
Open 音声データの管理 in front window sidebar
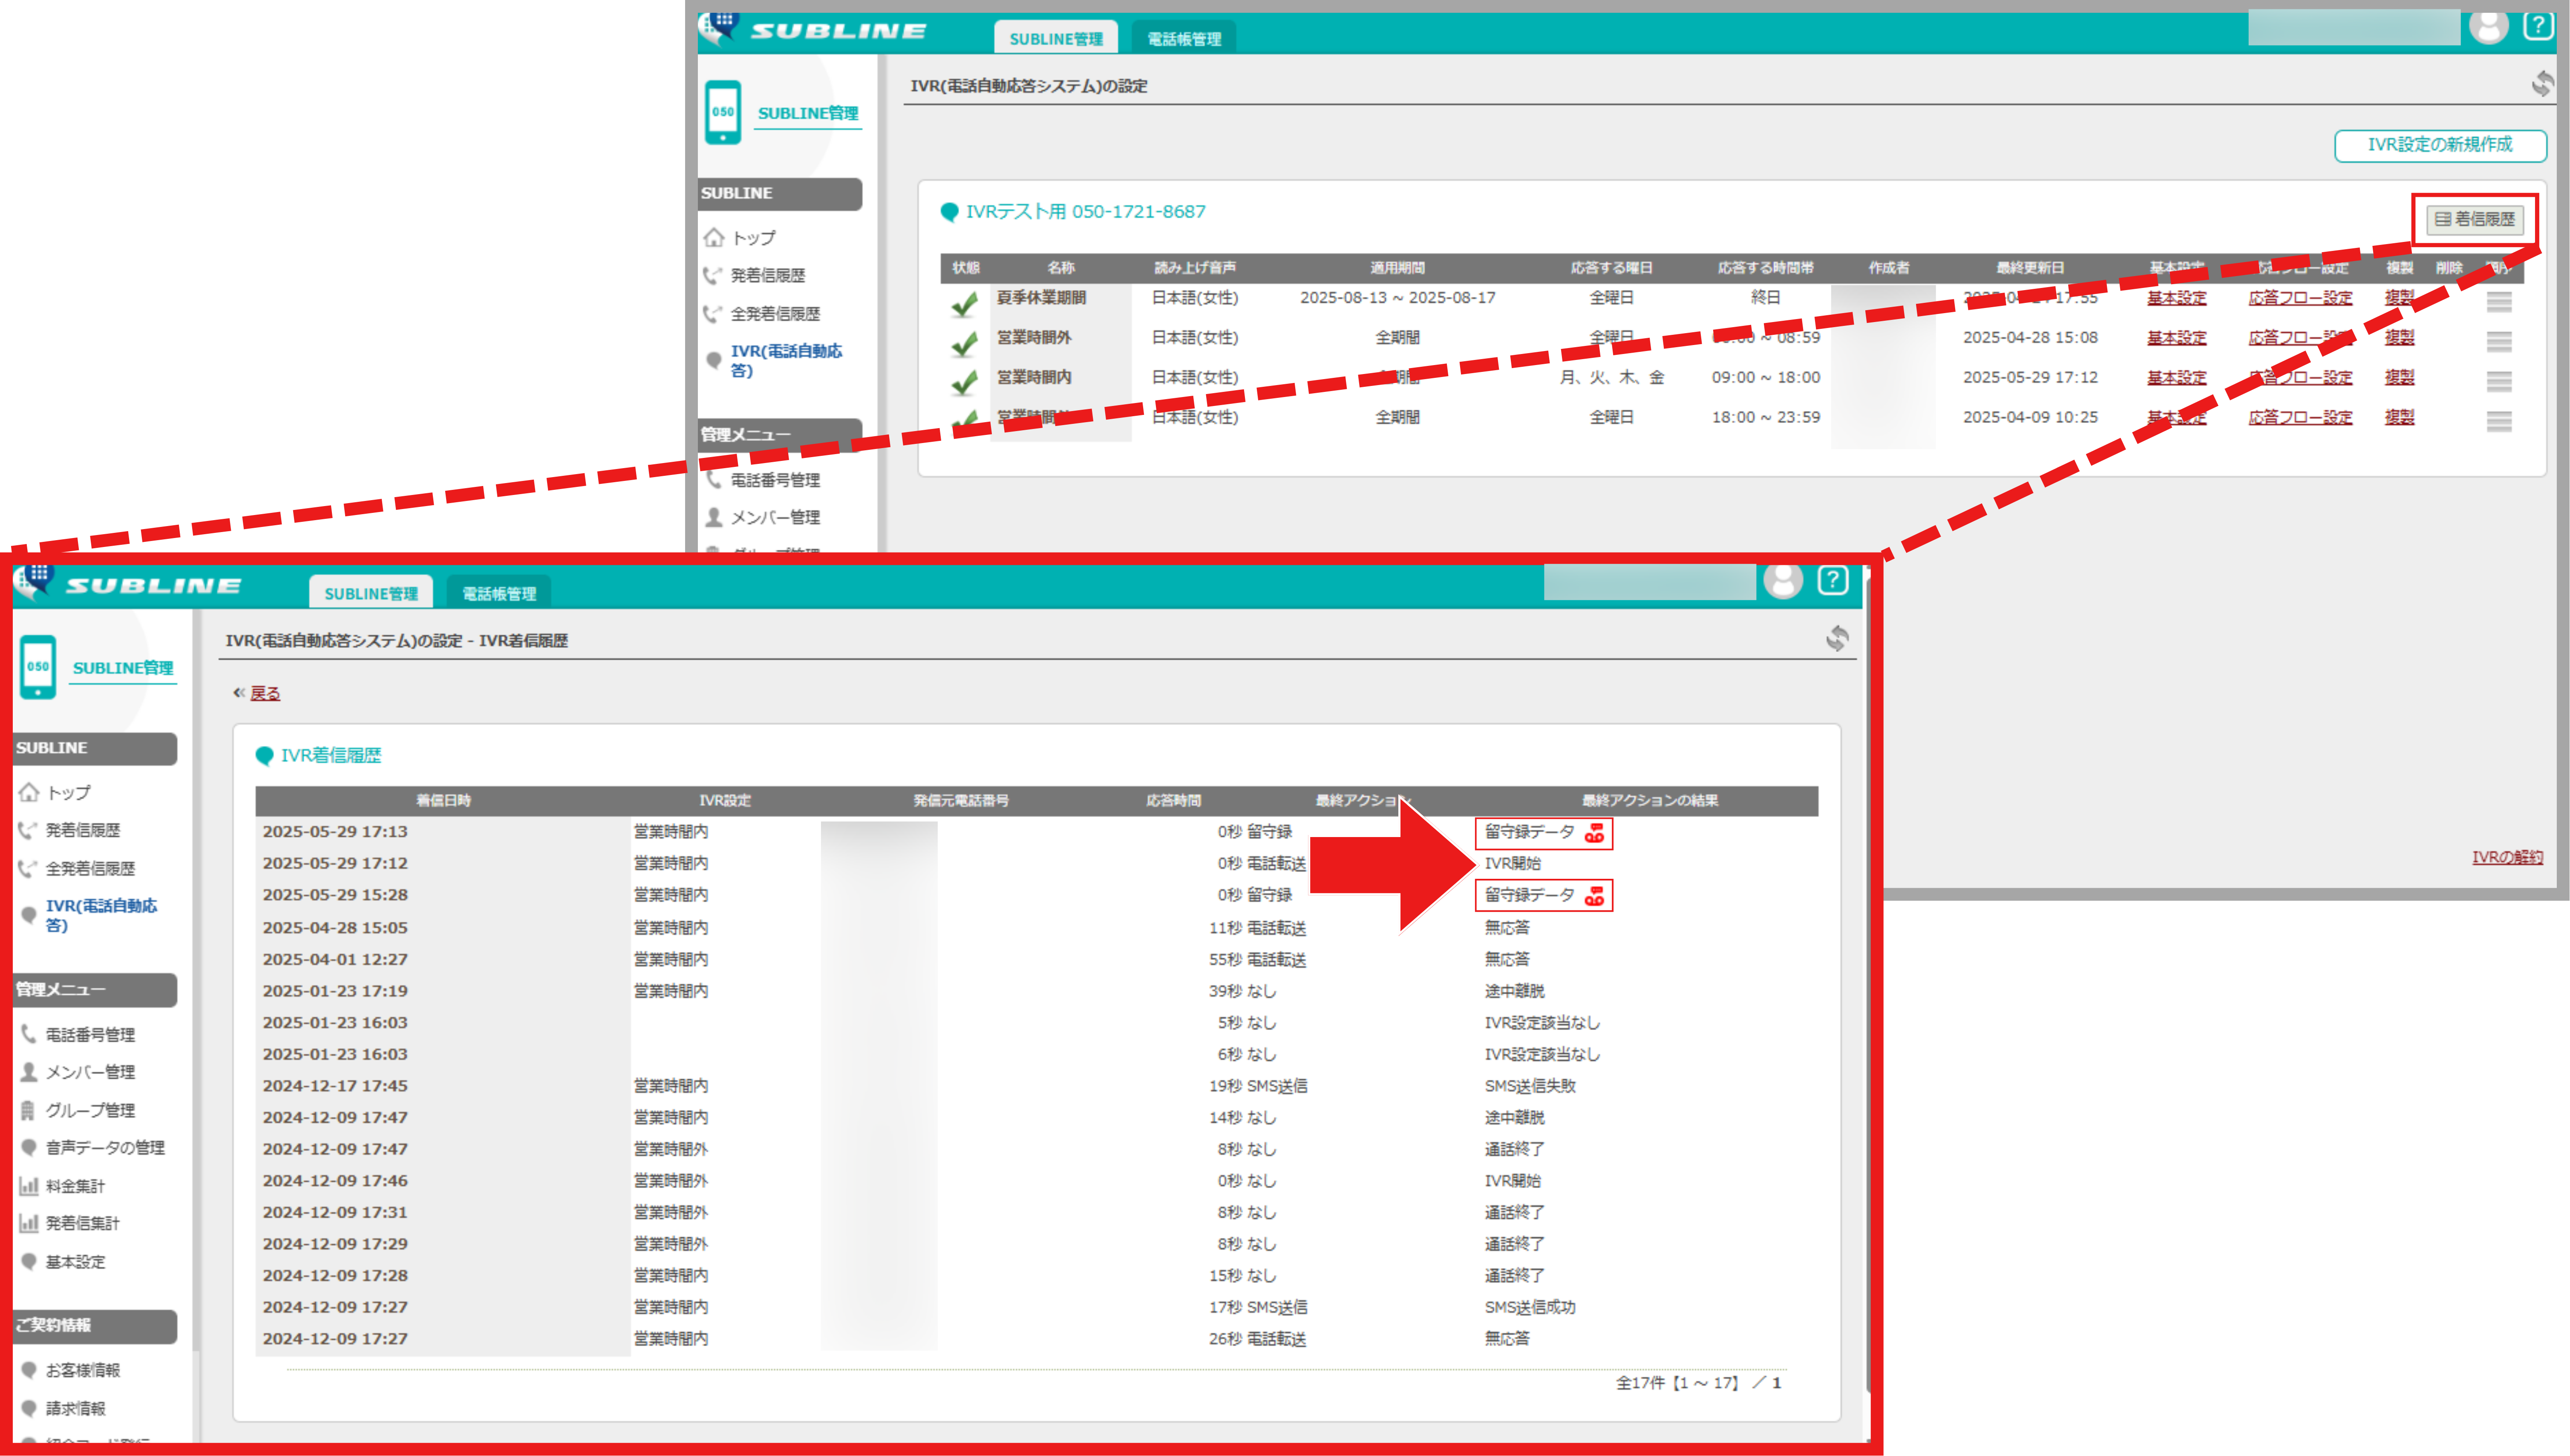[92, 1147]
